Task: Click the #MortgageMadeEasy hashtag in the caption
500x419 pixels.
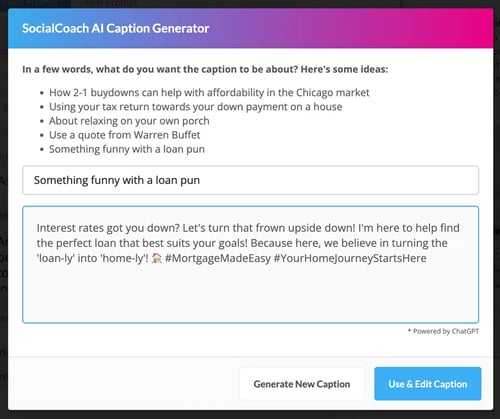Action: tap(218, 258)
